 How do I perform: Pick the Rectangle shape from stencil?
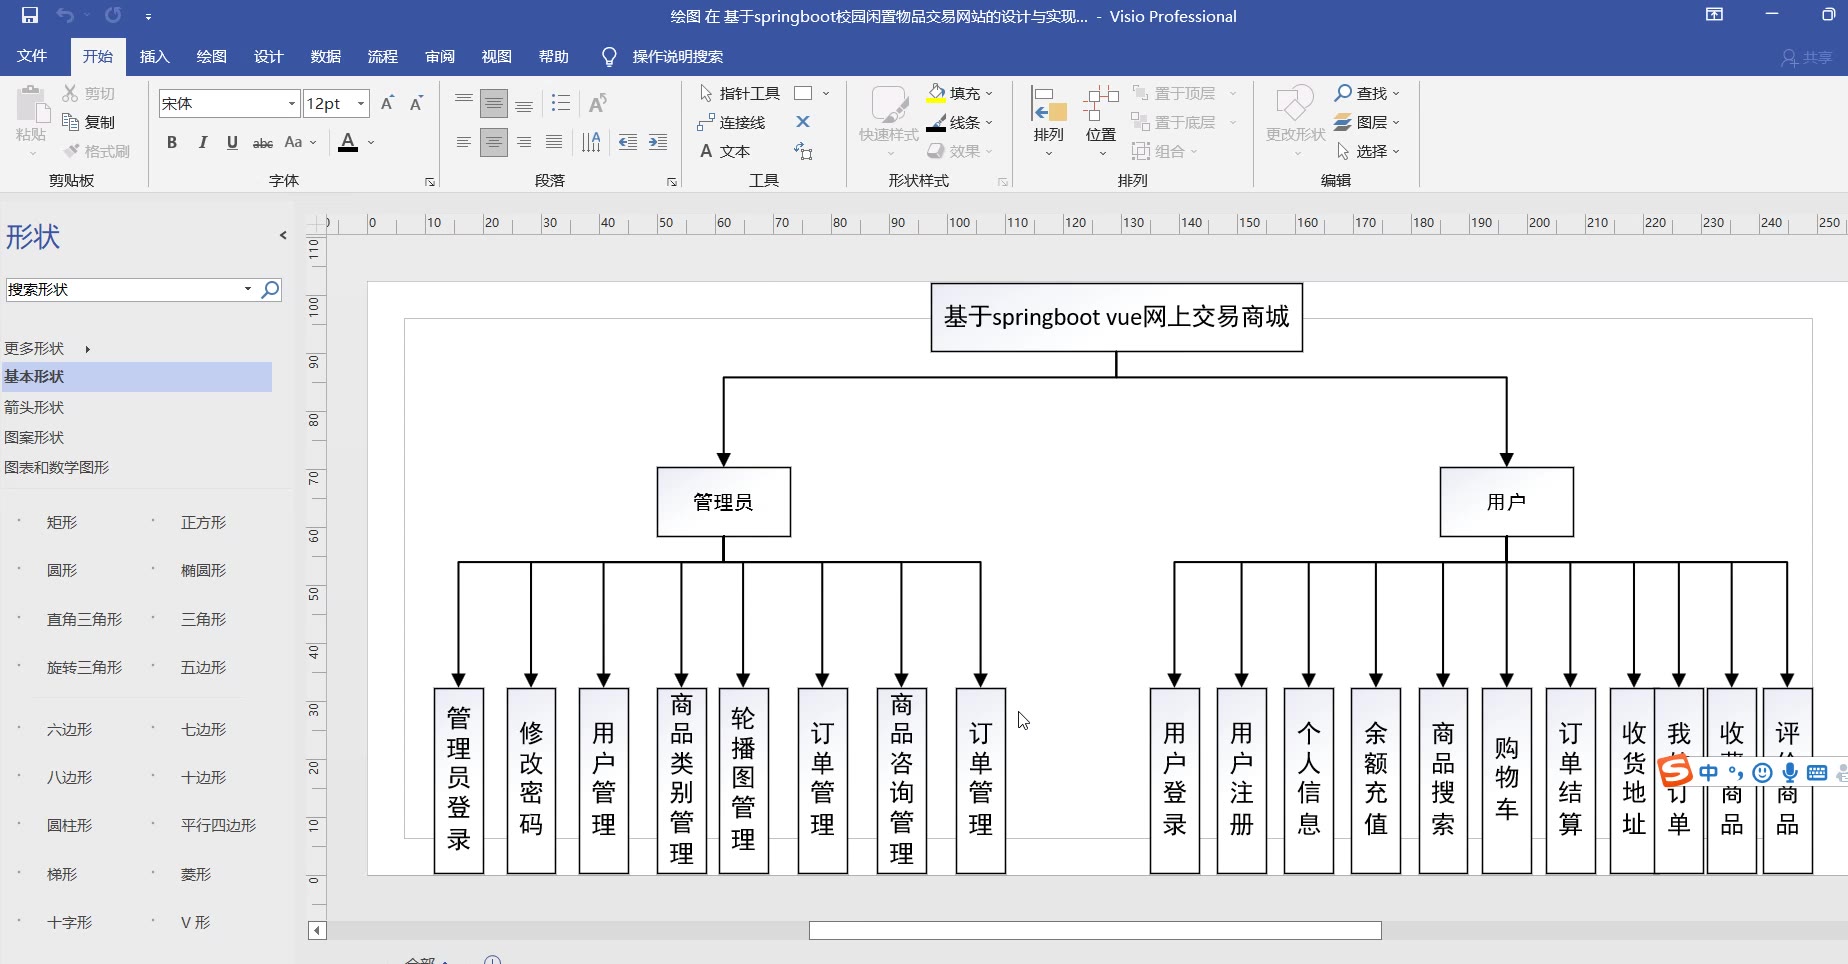coord(62,522)
